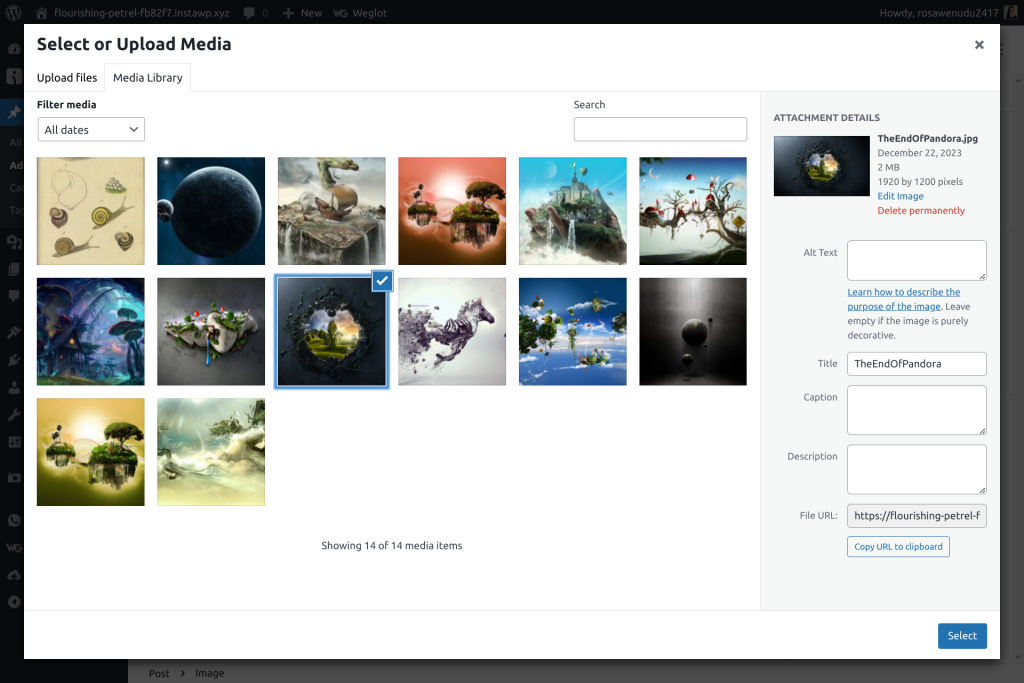This screenshot has width=1024, height=683.
Task: Open Edit Image for TheEndOfPandora.jpg
Action: coord(900,195)
